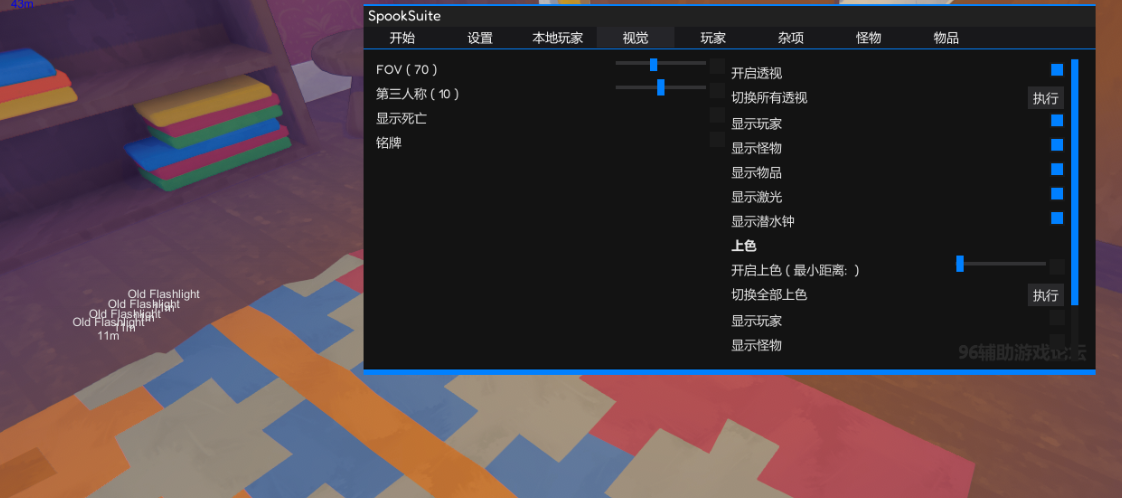Screen dimensions: 1122x498
Task: Enable the 开启上色 checkbox
Action: [x=1057, y=267]
